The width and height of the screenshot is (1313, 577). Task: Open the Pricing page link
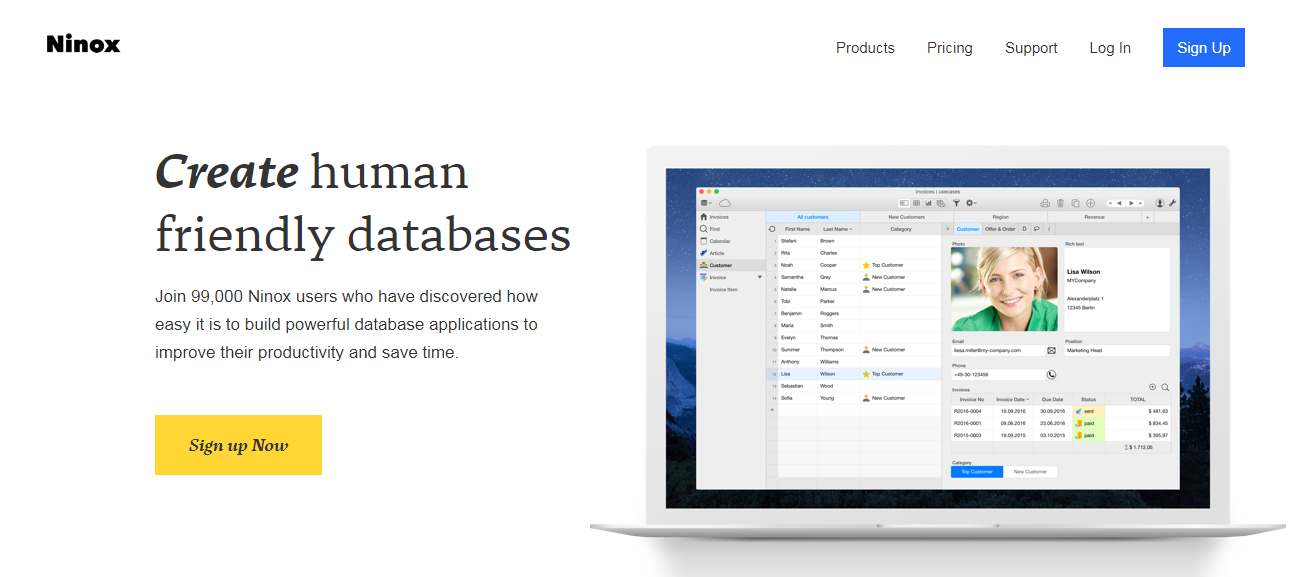point(949,48)
